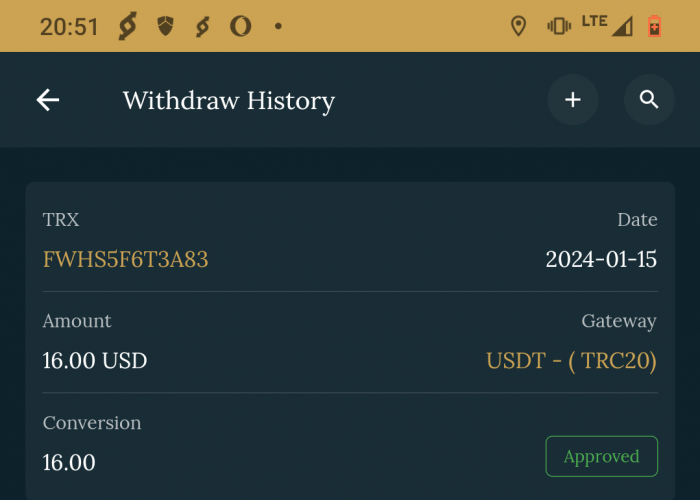The image size is (700, 500).
Task: Tap the 16.00 value under Conversion
Action: pyautogui.click(x=69, y=463)
